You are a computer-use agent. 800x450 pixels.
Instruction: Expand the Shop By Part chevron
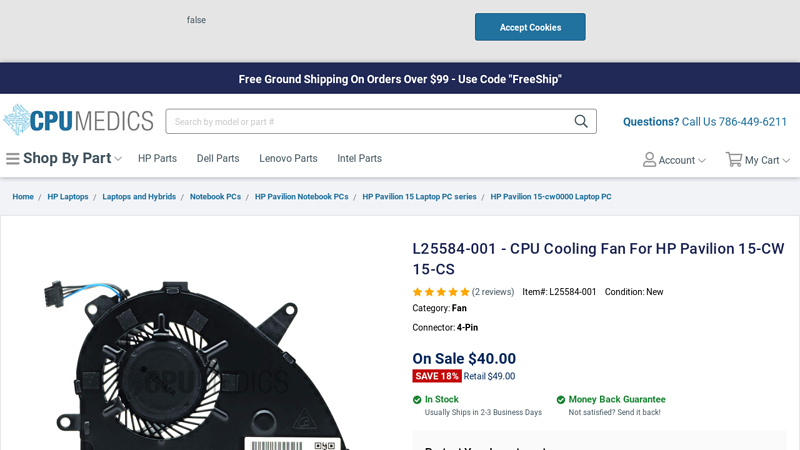point(118,159)
